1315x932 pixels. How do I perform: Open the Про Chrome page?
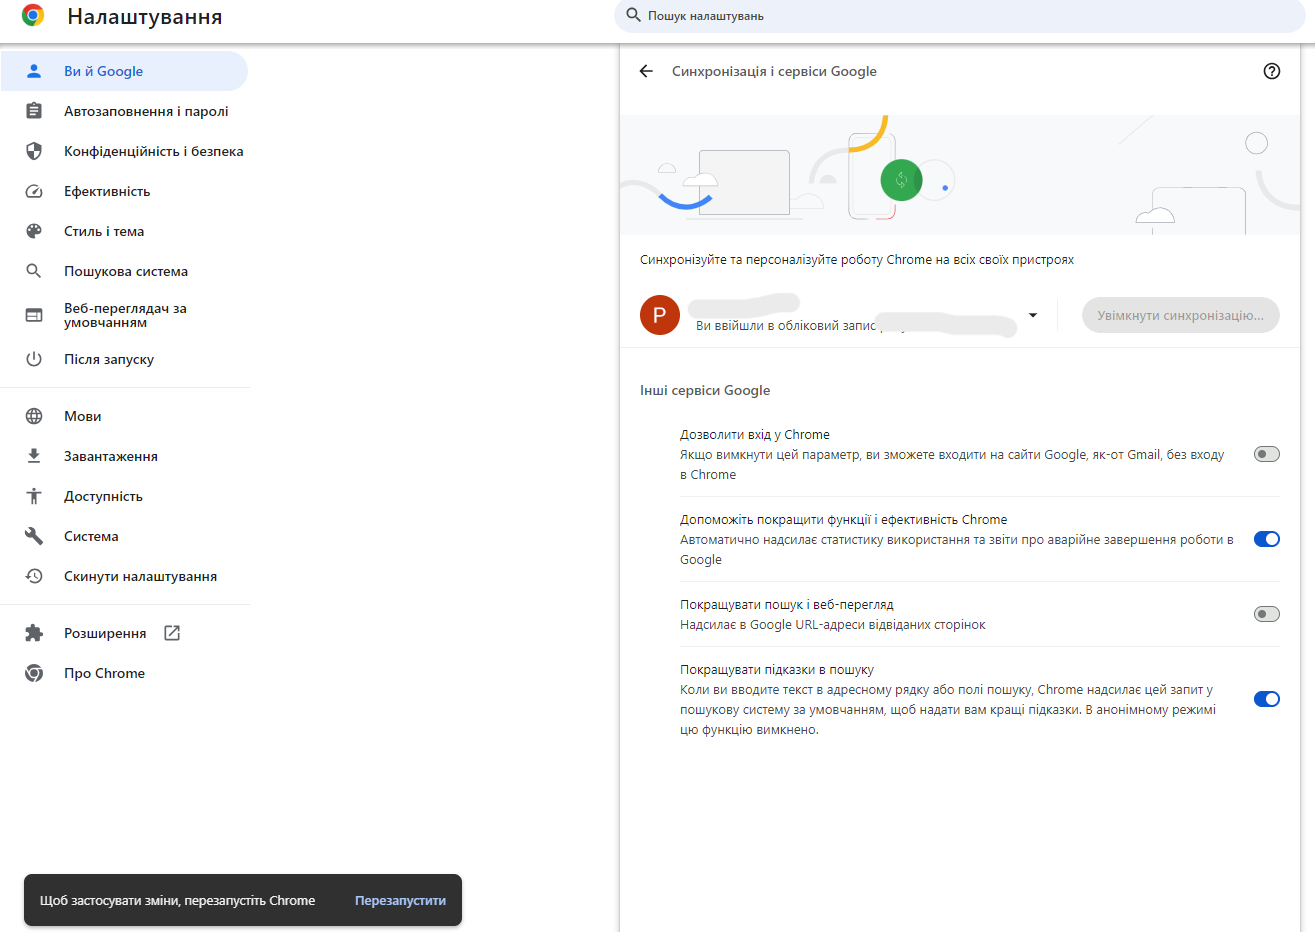point(104,673)
